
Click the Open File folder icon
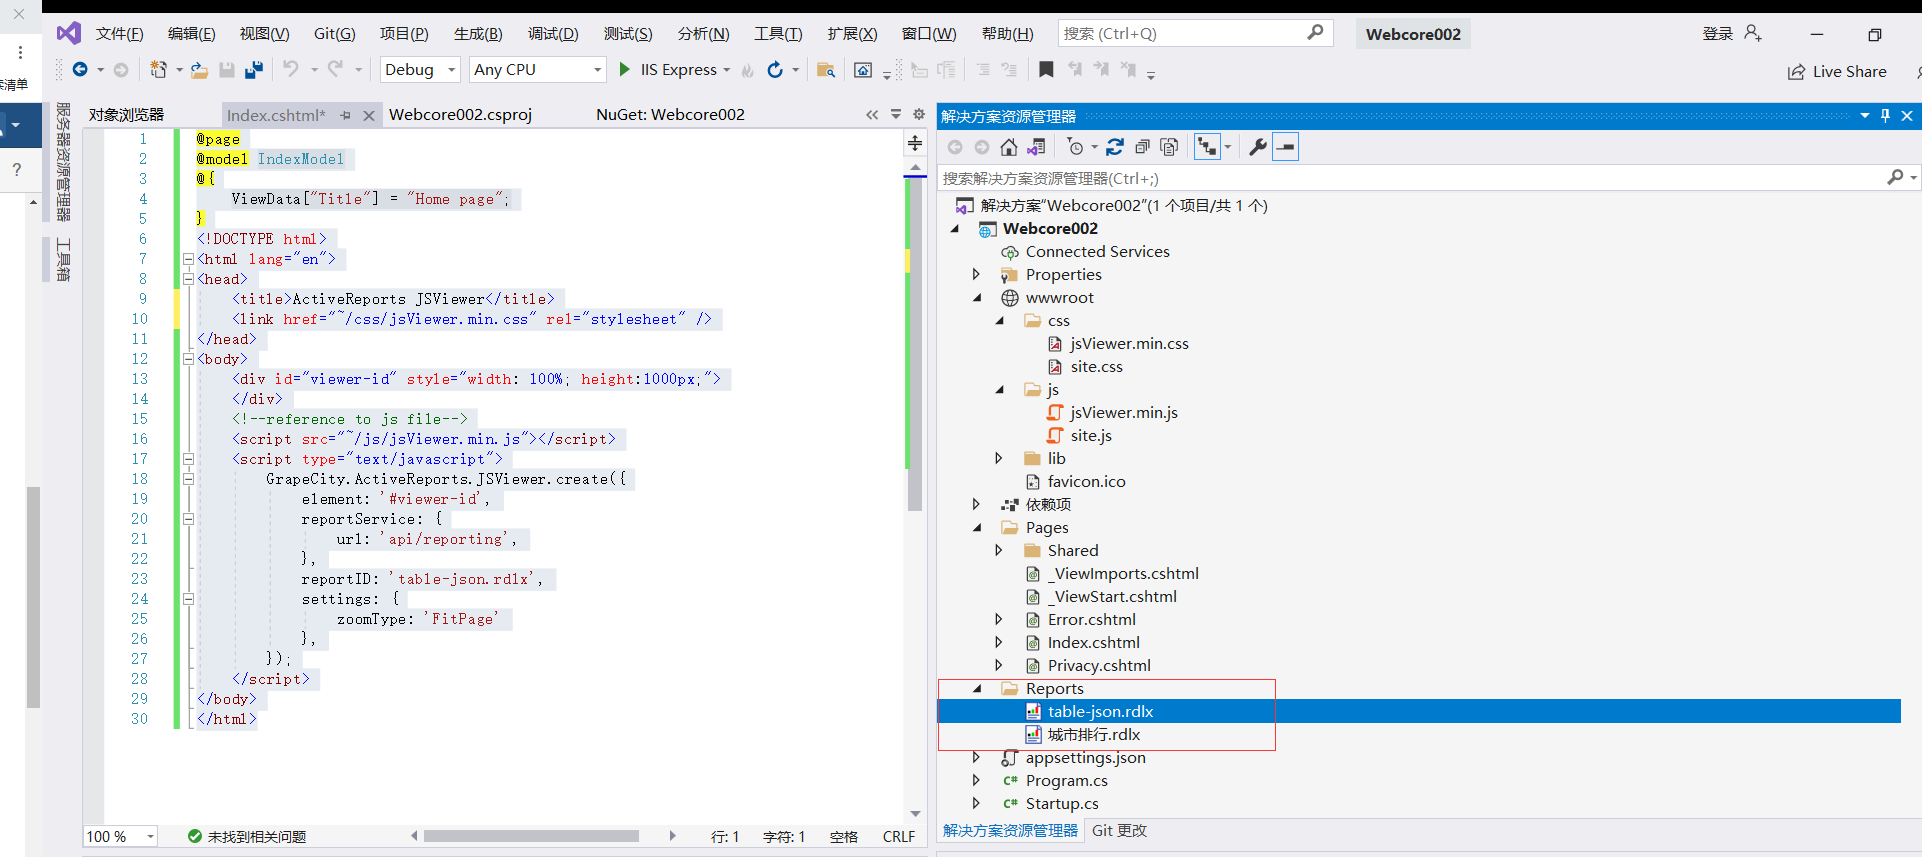click(199, 70)
